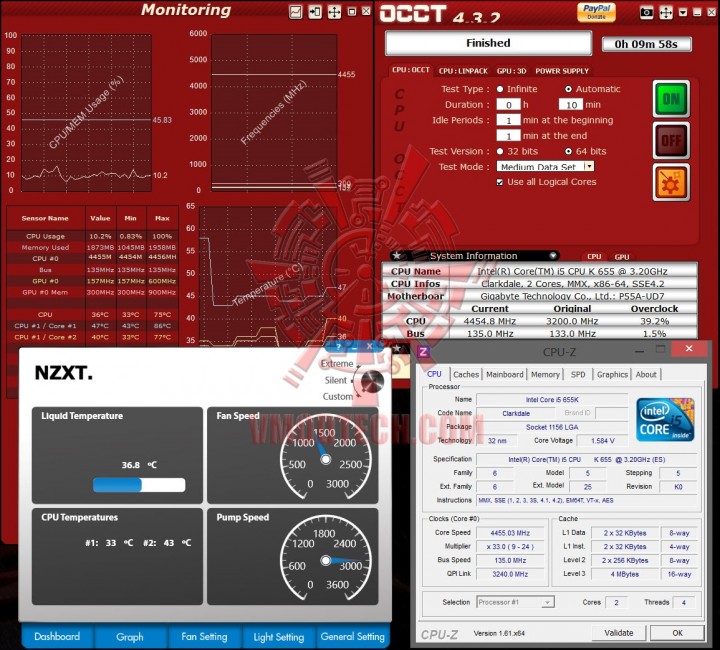Switch to CPU-Z Mainboard tab
720x650 pixels.
click(x=505, y=375)
